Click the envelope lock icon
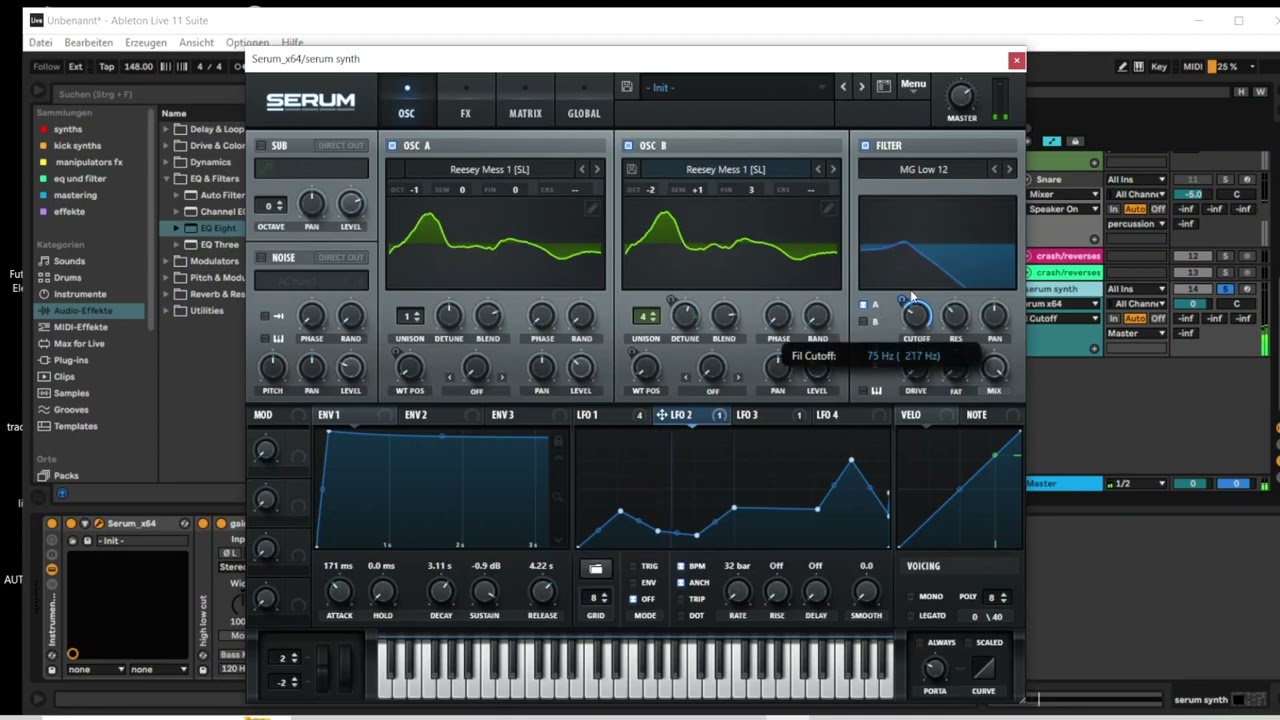This screenshot has width=1280, height=720. pos(558,441)
